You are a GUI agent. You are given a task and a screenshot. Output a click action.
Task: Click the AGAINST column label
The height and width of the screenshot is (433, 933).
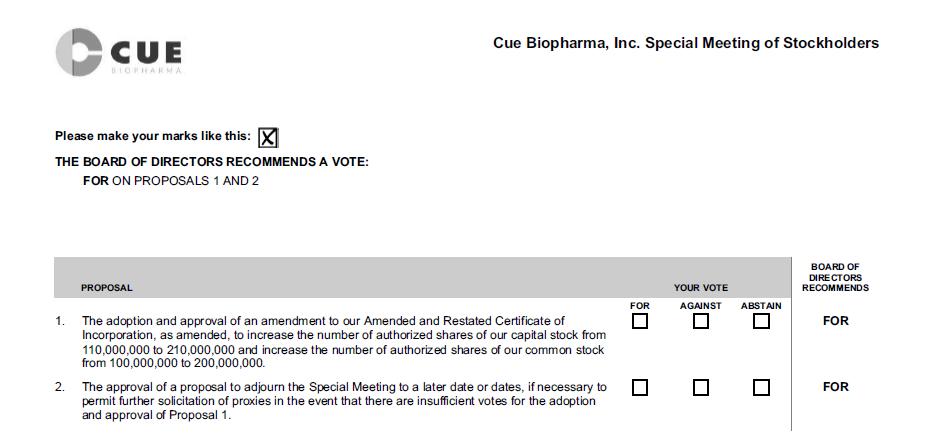701,306
